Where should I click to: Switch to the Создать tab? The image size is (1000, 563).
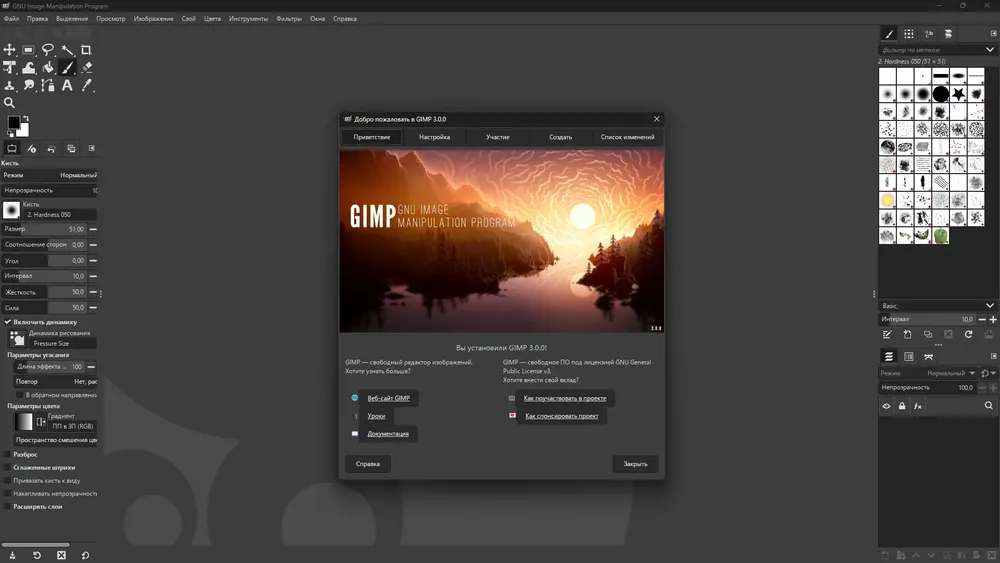(561, 137)
